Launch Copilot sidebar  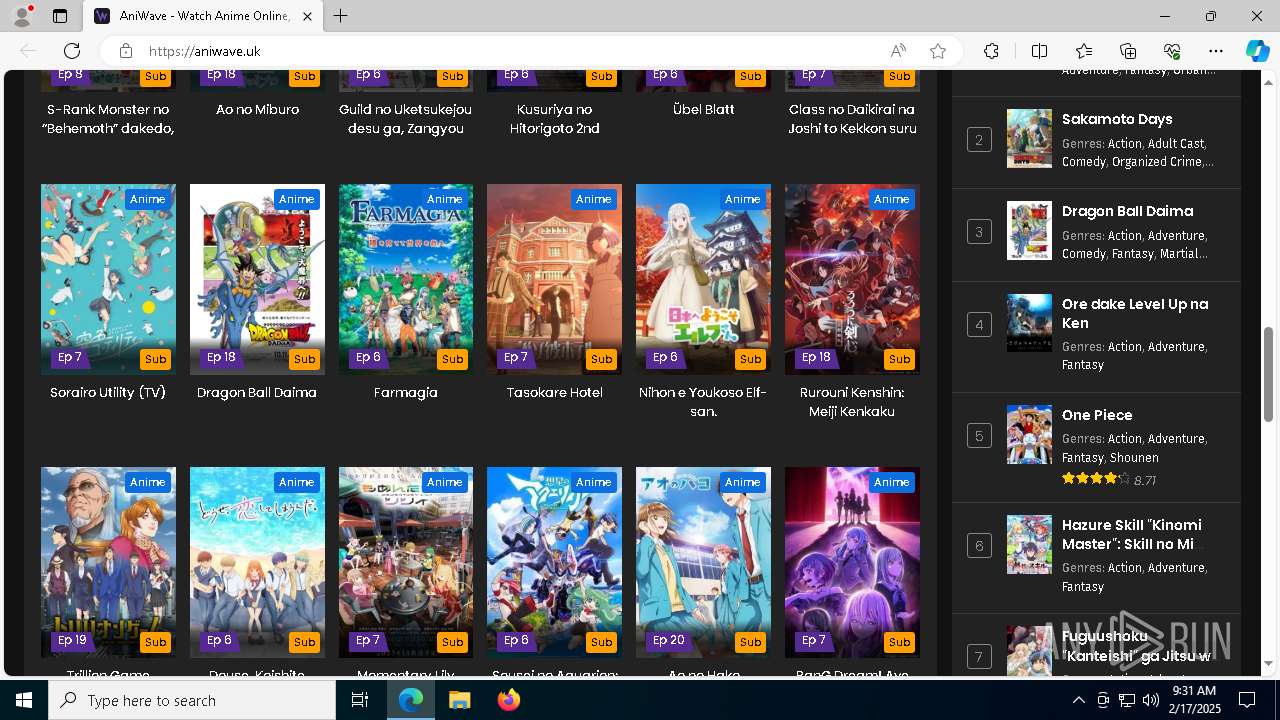(1257, 51)
